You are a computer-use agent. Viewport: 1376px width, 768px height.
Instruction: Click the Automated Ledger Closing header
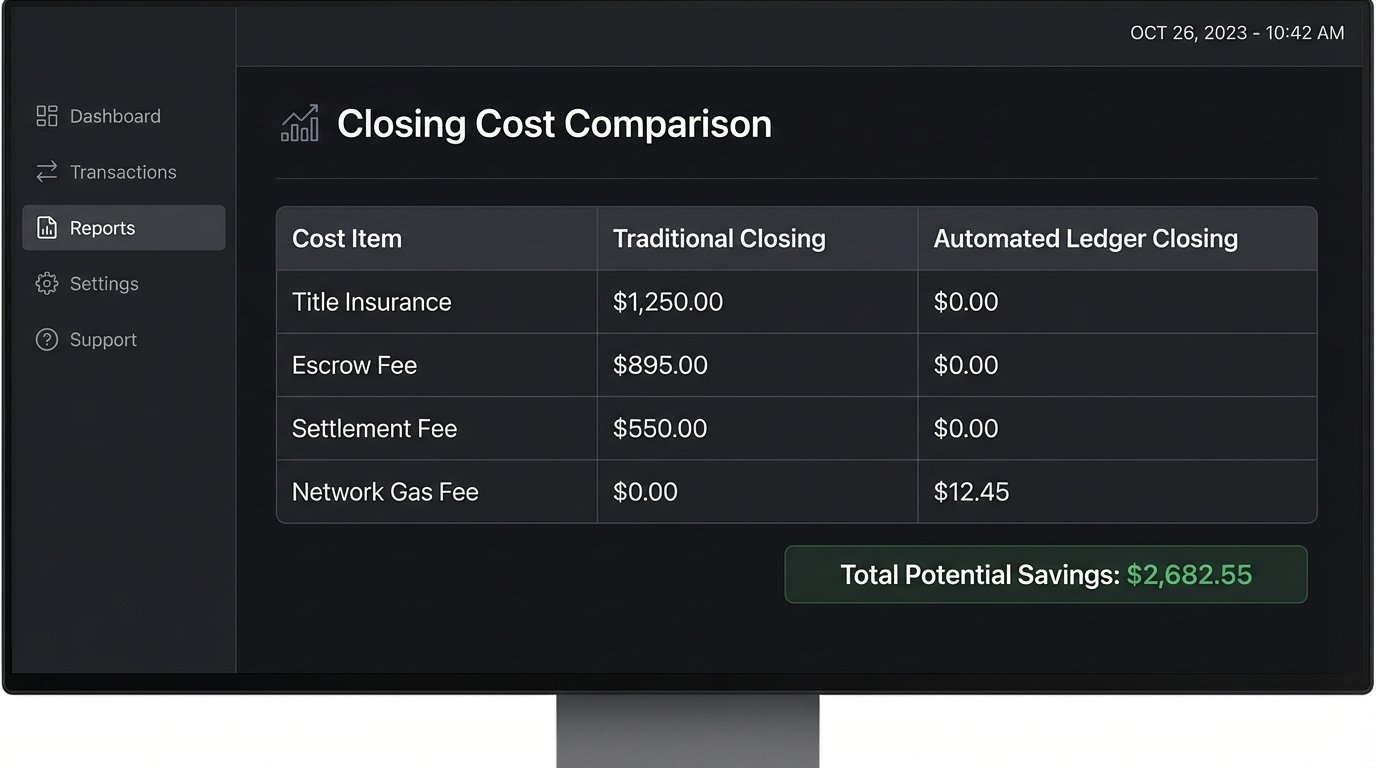1086,239
